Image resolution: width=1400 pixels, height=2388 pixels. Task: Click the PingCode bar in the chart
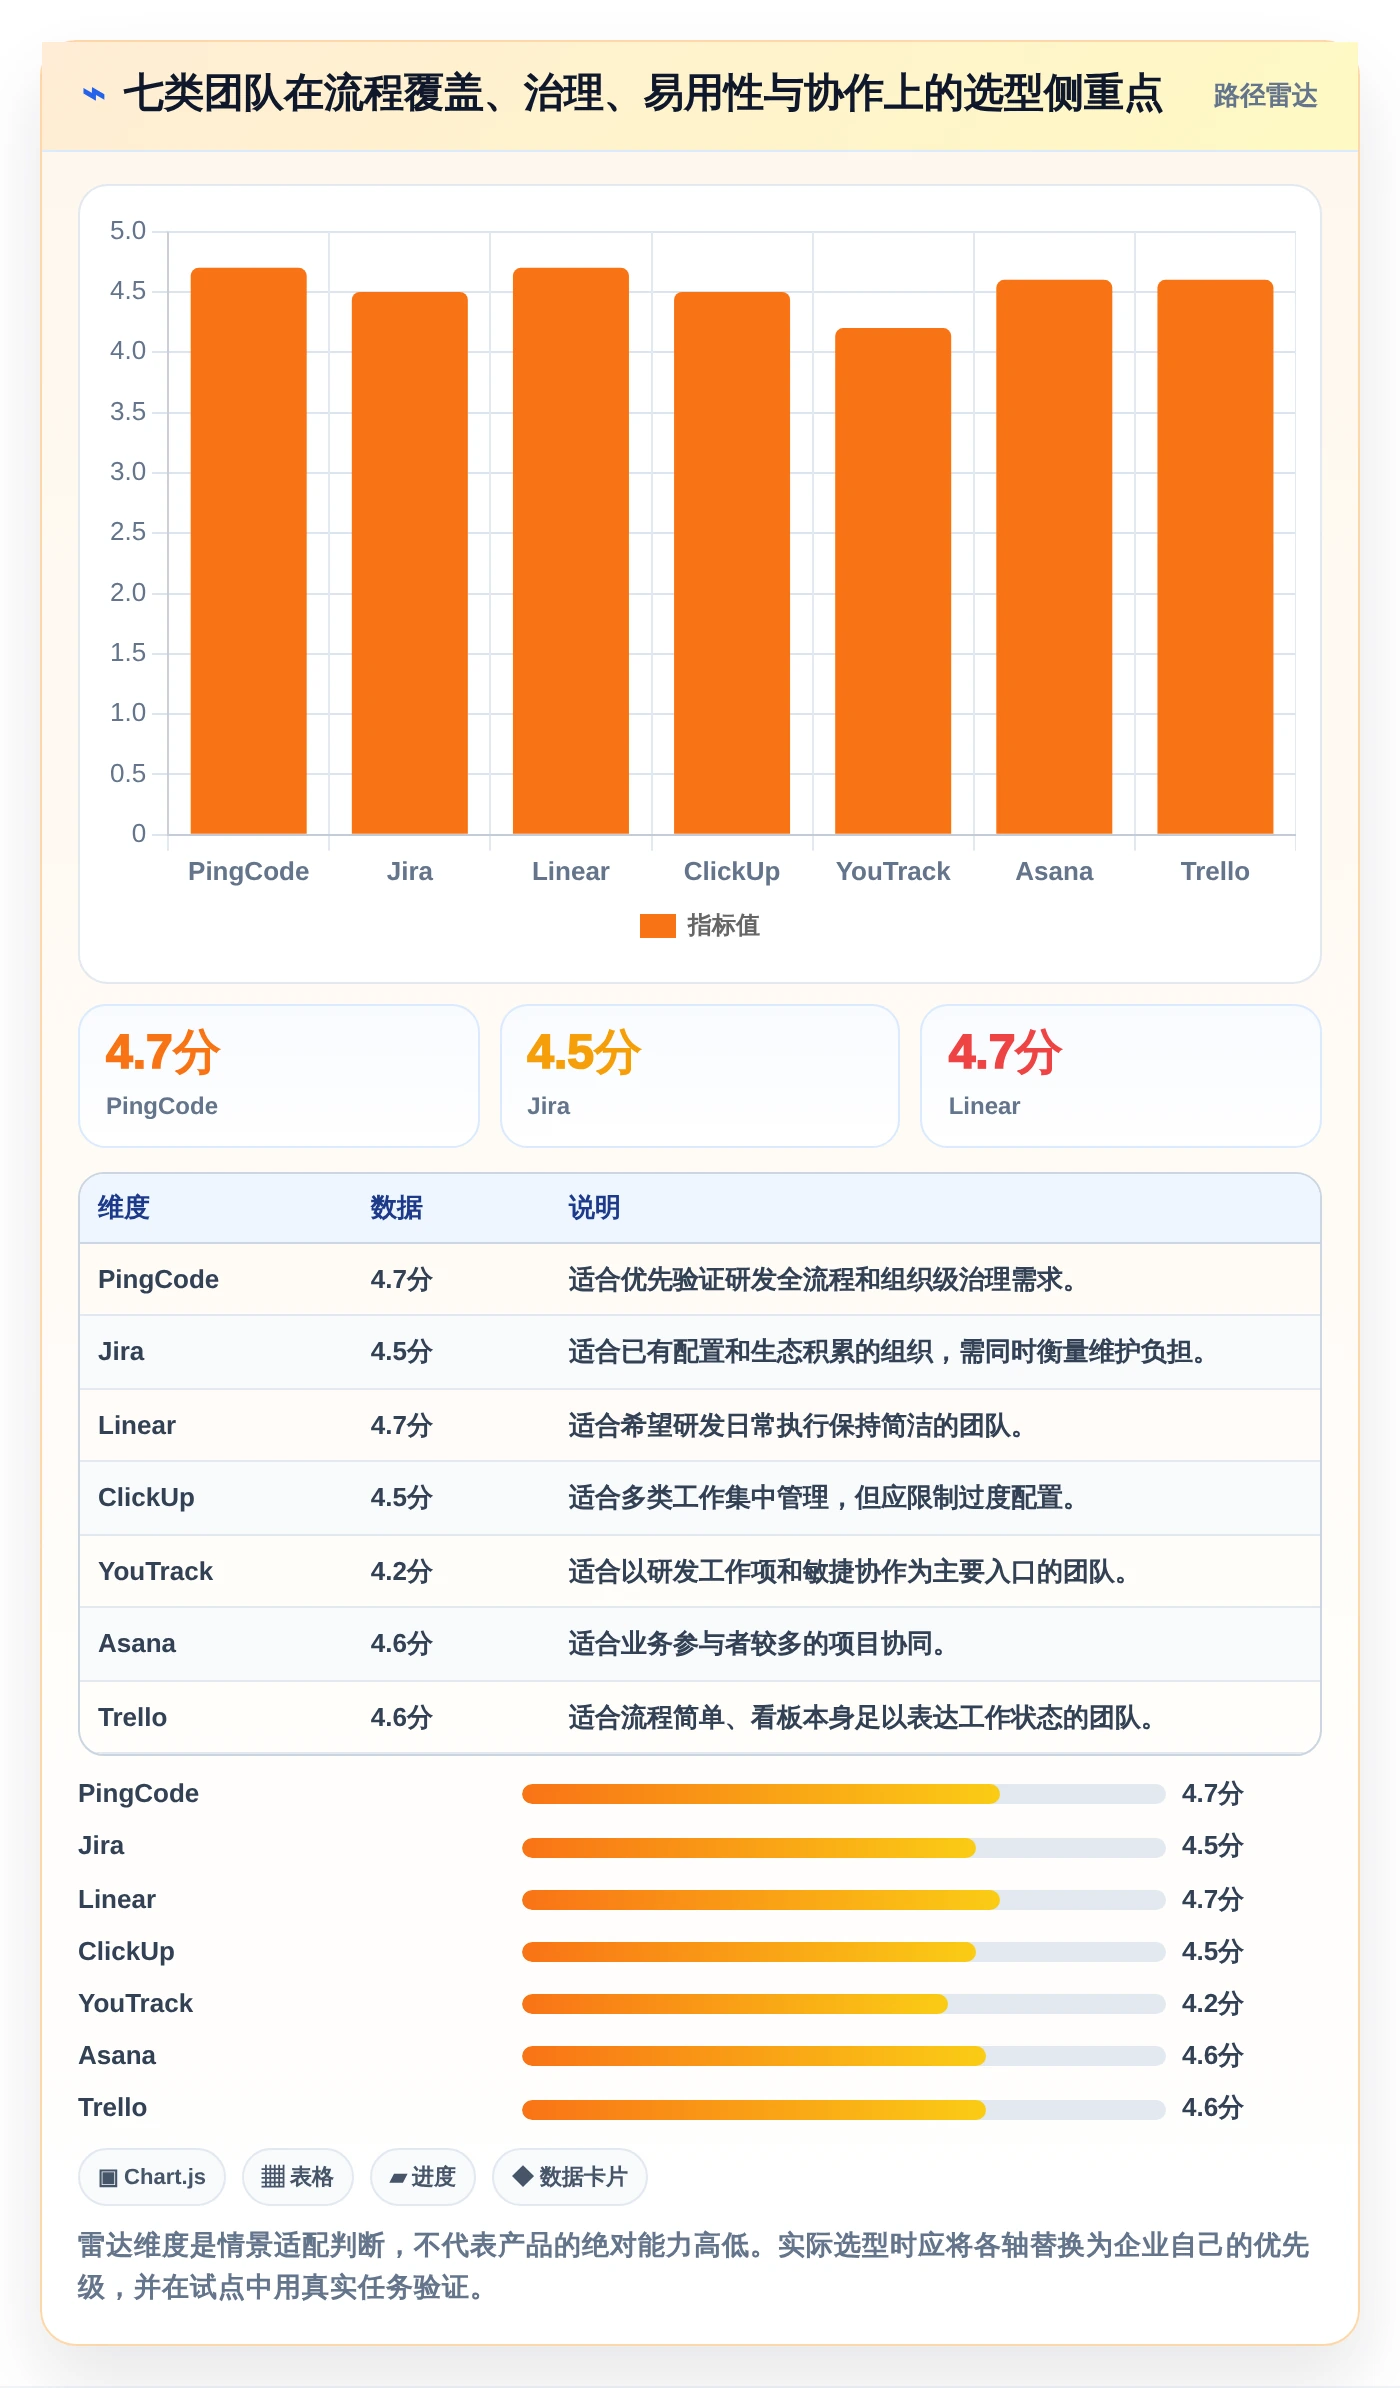[x=248, y=551]
